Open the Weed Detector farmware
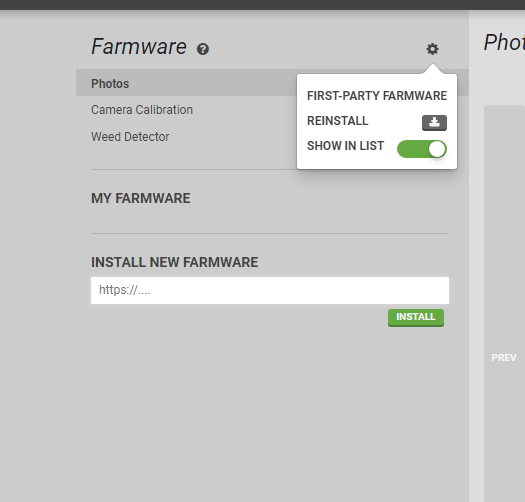Viewport: 525px width, 502px height. coord(130,137)
